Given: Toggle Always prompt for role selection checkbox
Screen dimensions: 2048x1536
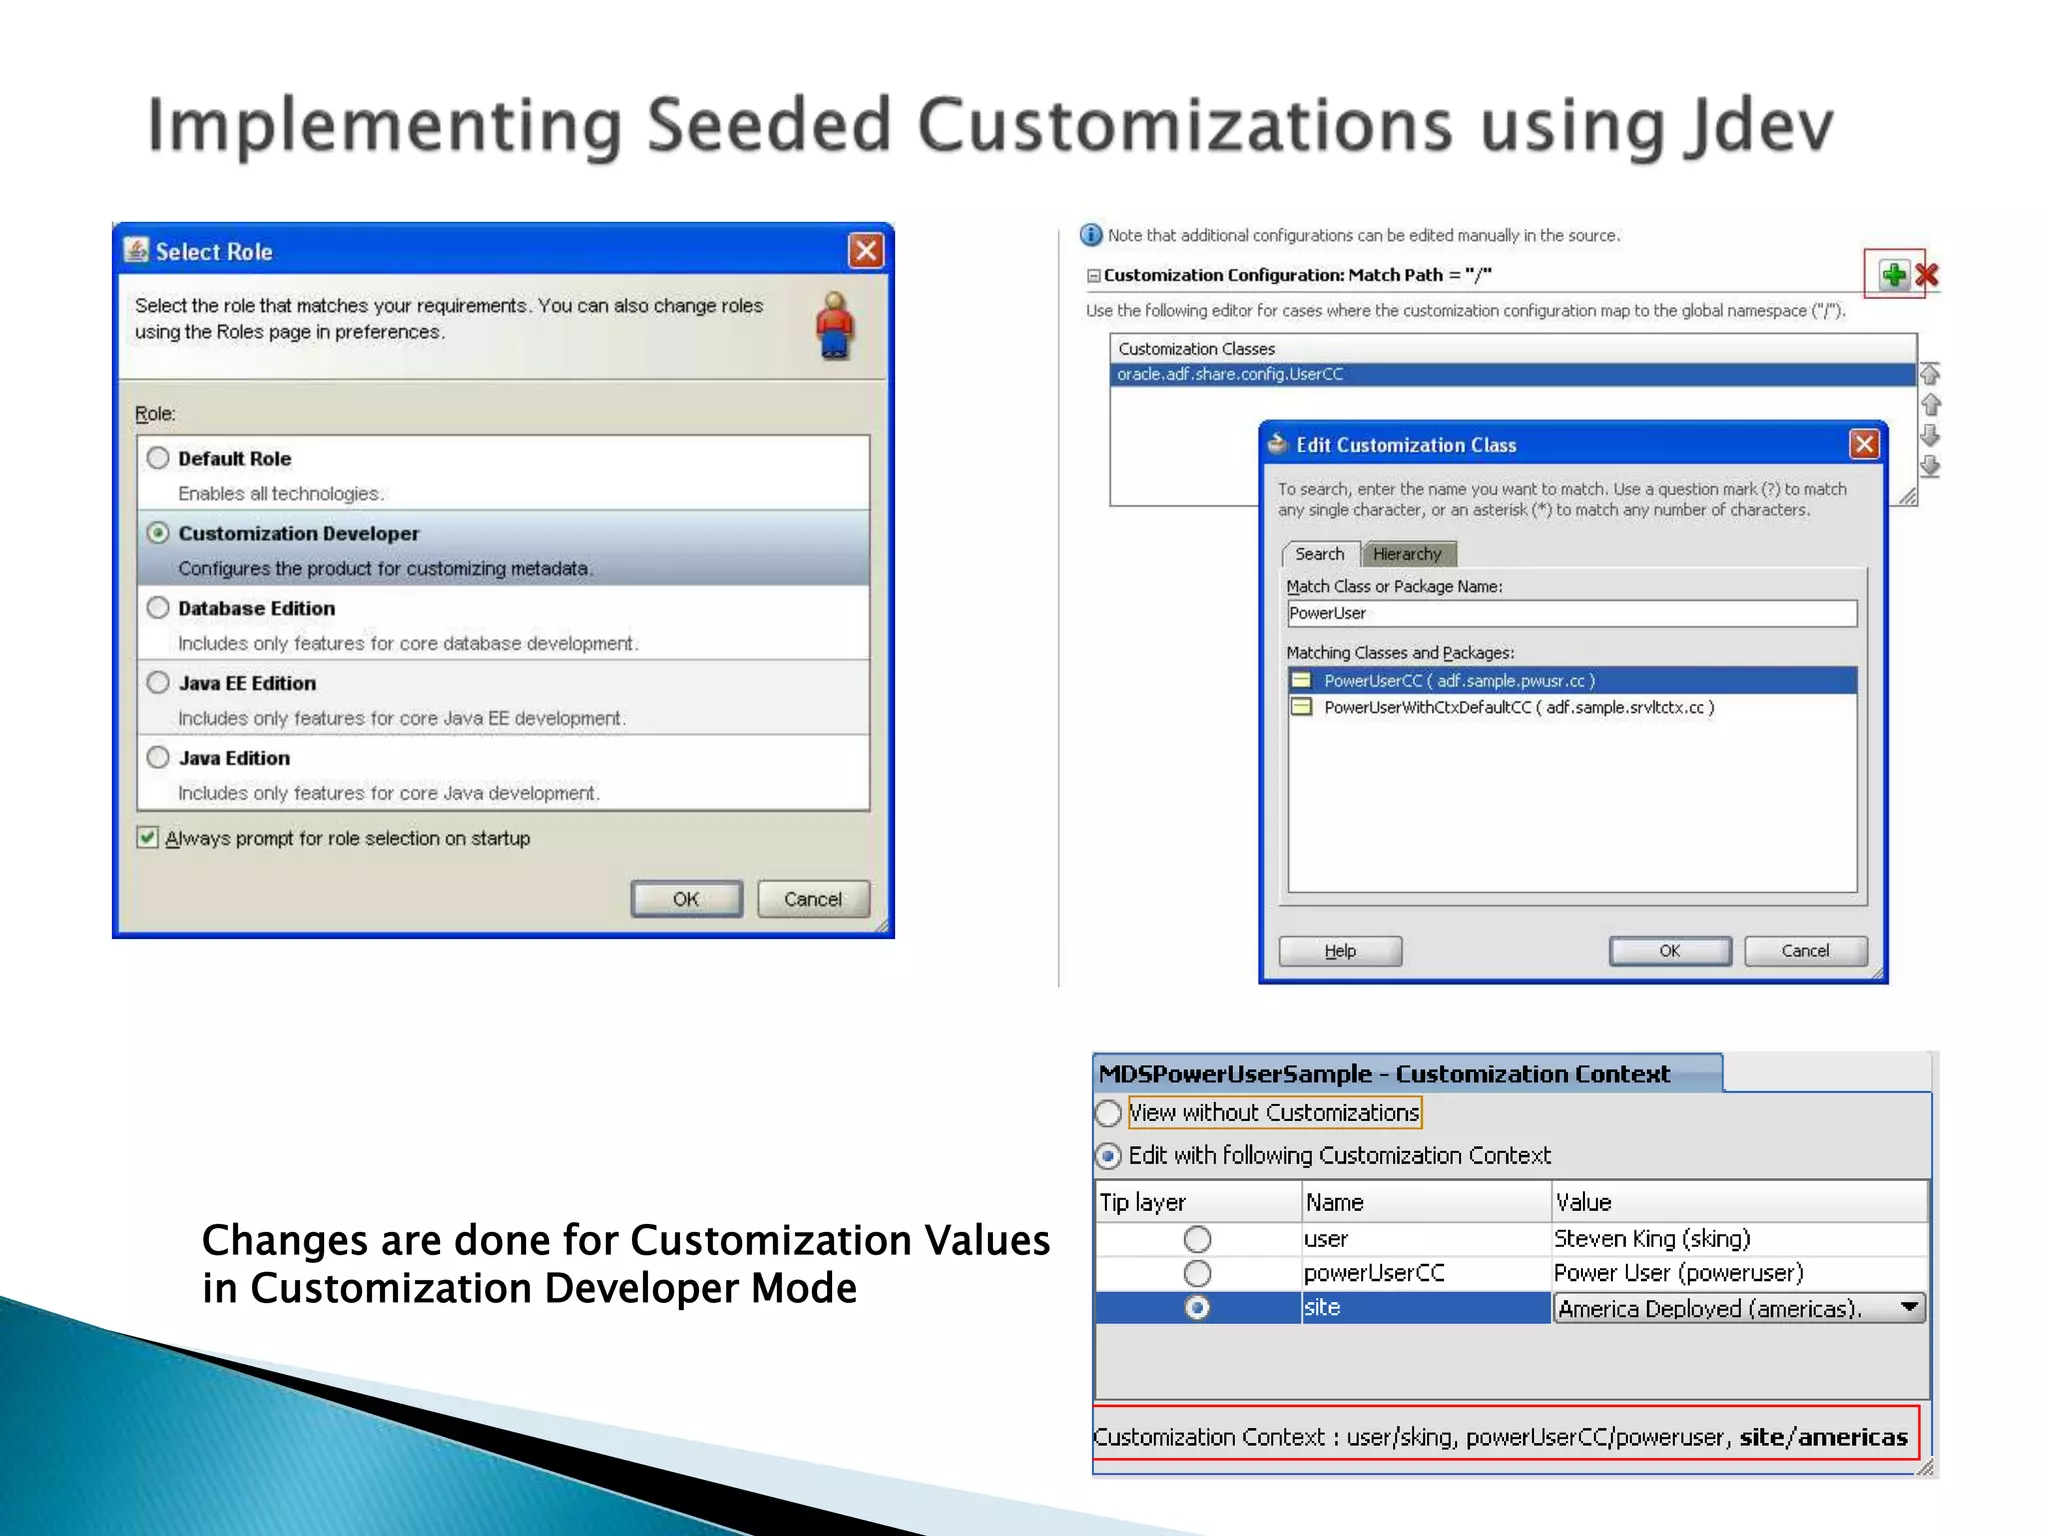Looking at the screenshot, I should (x=148, y=838).
